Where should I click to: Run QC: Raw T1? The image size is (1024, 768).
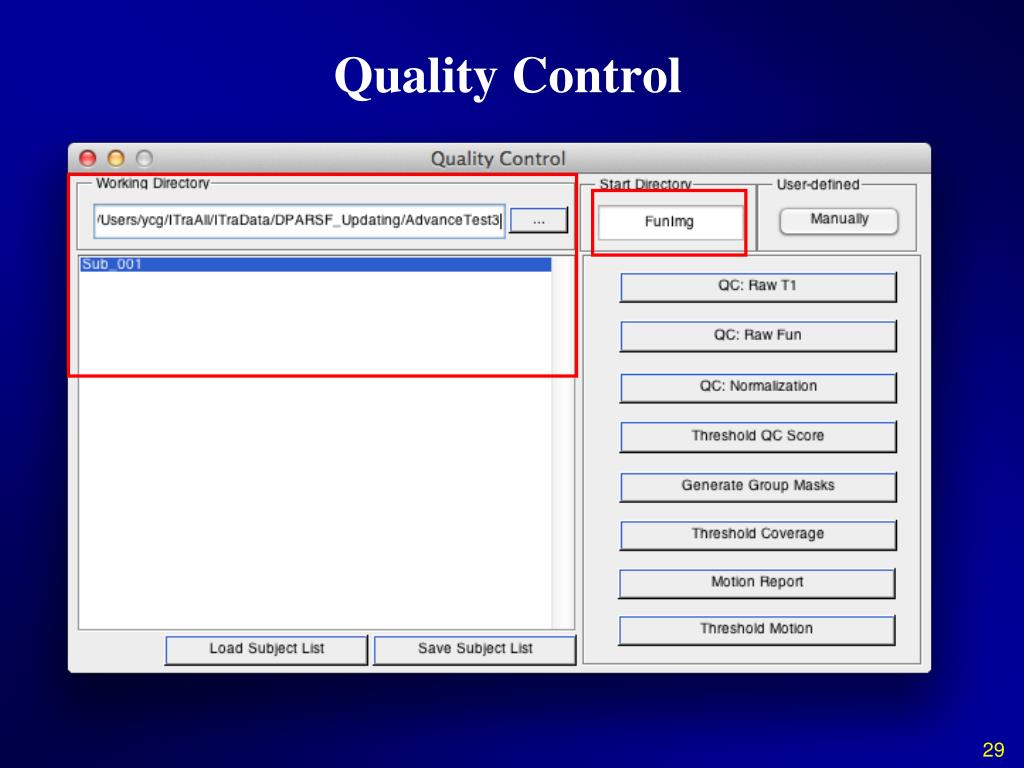[758, 287]
